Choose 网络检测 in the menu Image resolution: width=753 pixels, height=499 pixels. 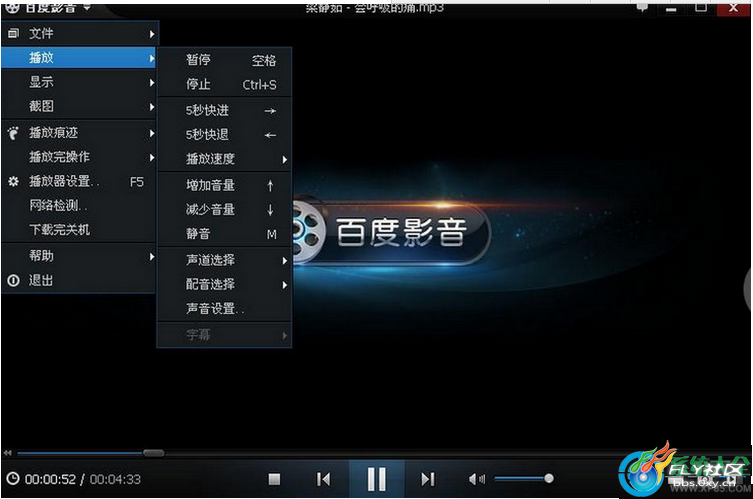(80, 206)
